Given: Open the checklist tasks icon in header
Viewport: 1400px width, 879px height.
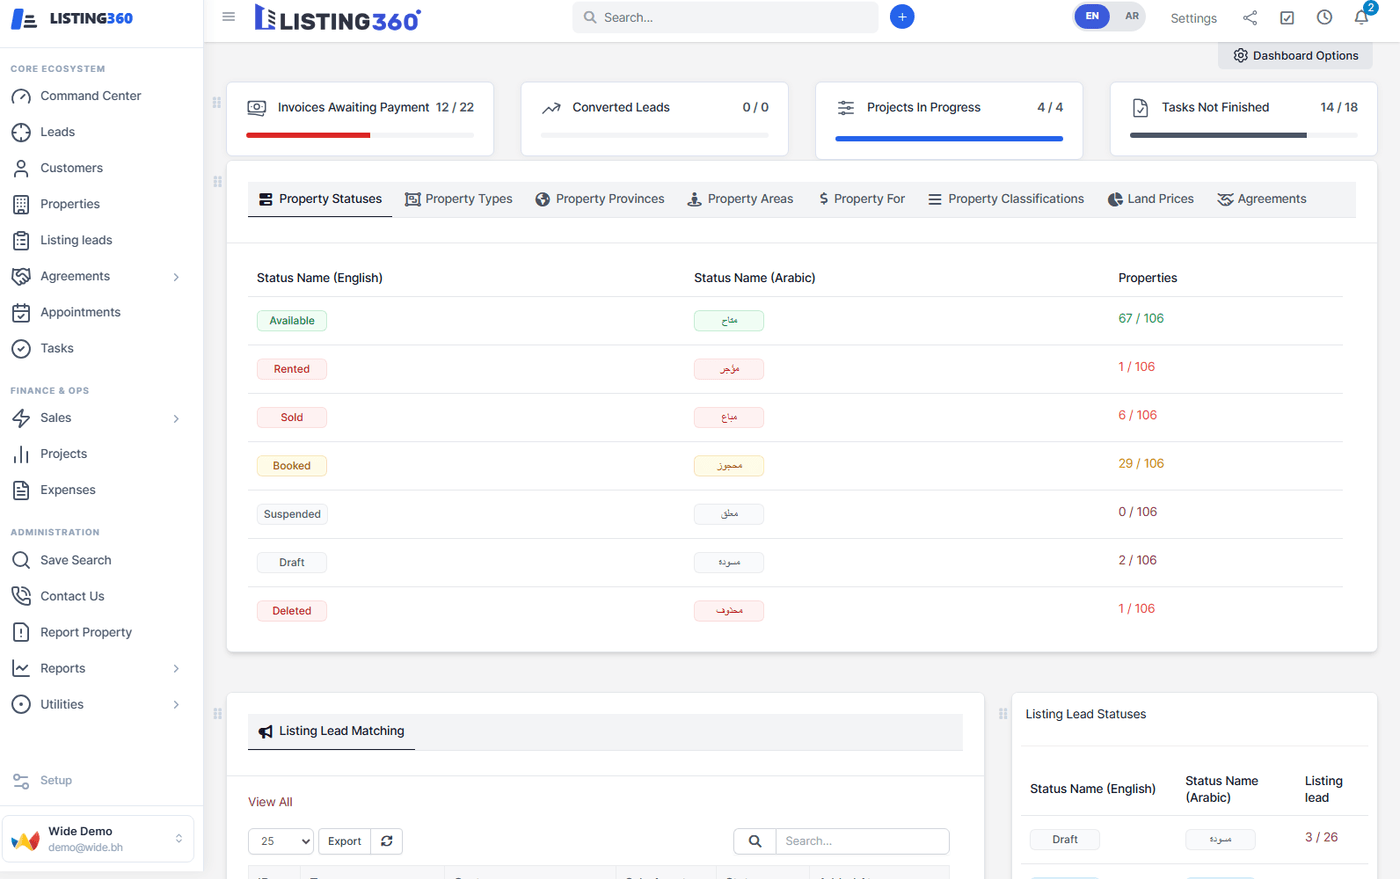Looking at the screenshot, I should [x=1287, y=18].
